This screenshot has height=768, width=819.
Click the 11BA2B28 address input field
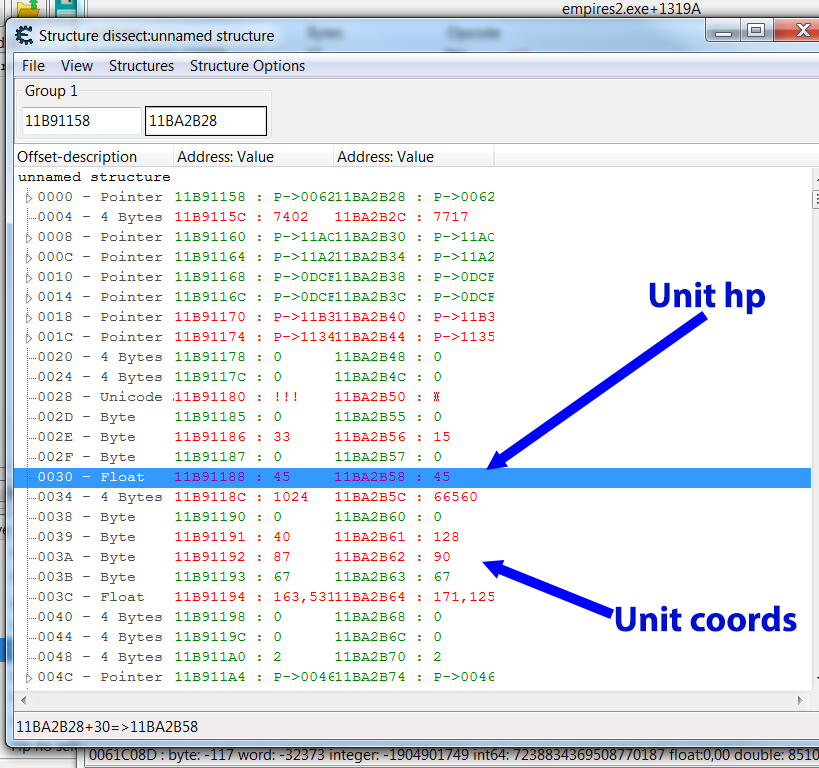pos(205,121)
